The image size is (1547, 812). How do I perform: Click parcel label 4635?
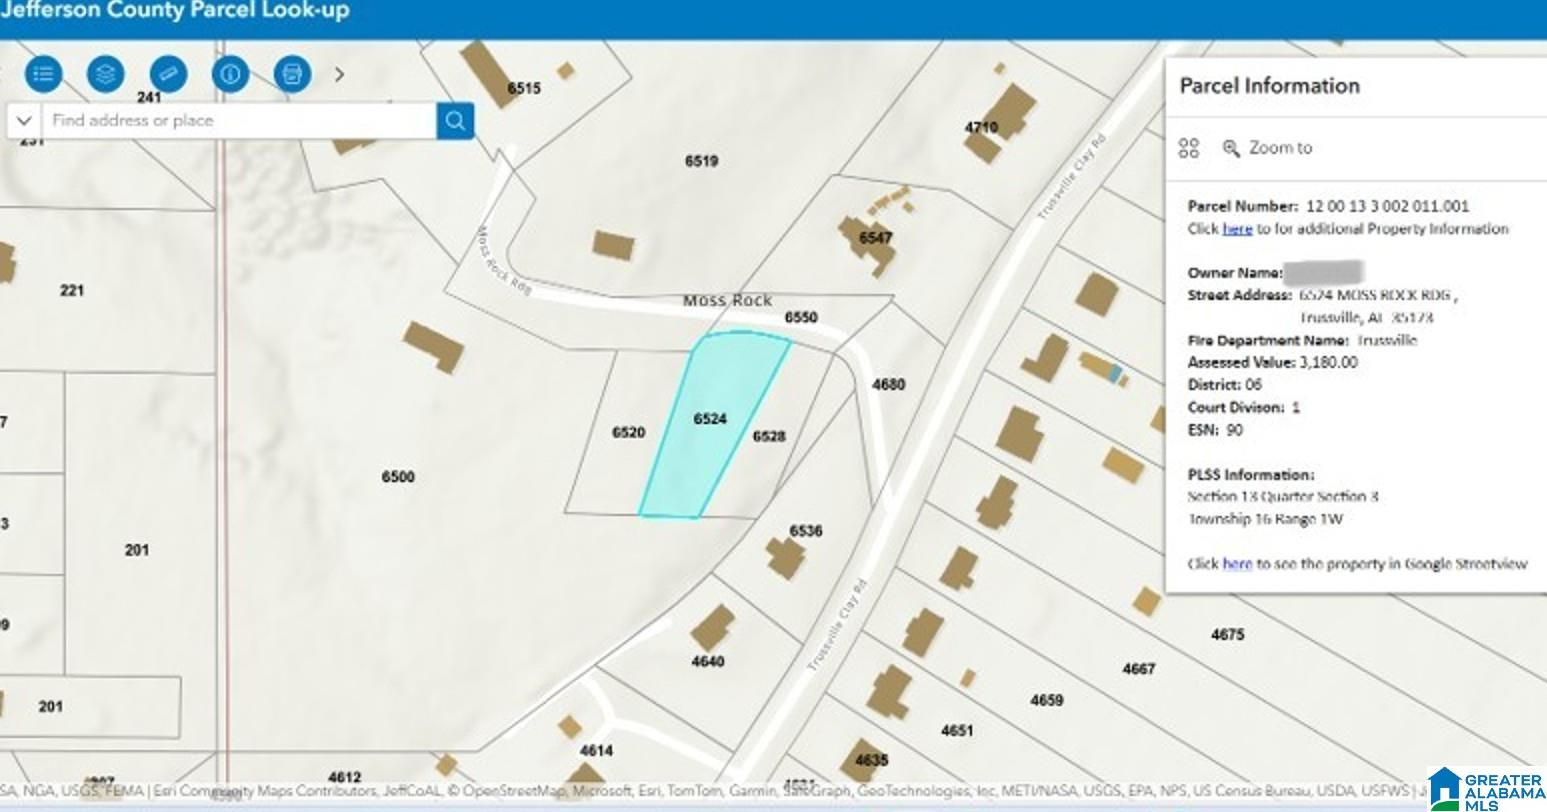[871, 760]
